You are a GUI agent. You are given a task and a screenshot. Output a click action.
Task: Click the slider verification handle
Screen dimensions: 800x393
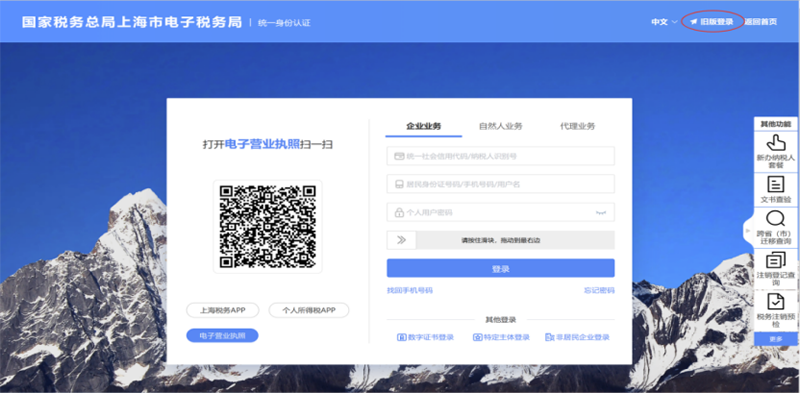click(x=402, y=240)
